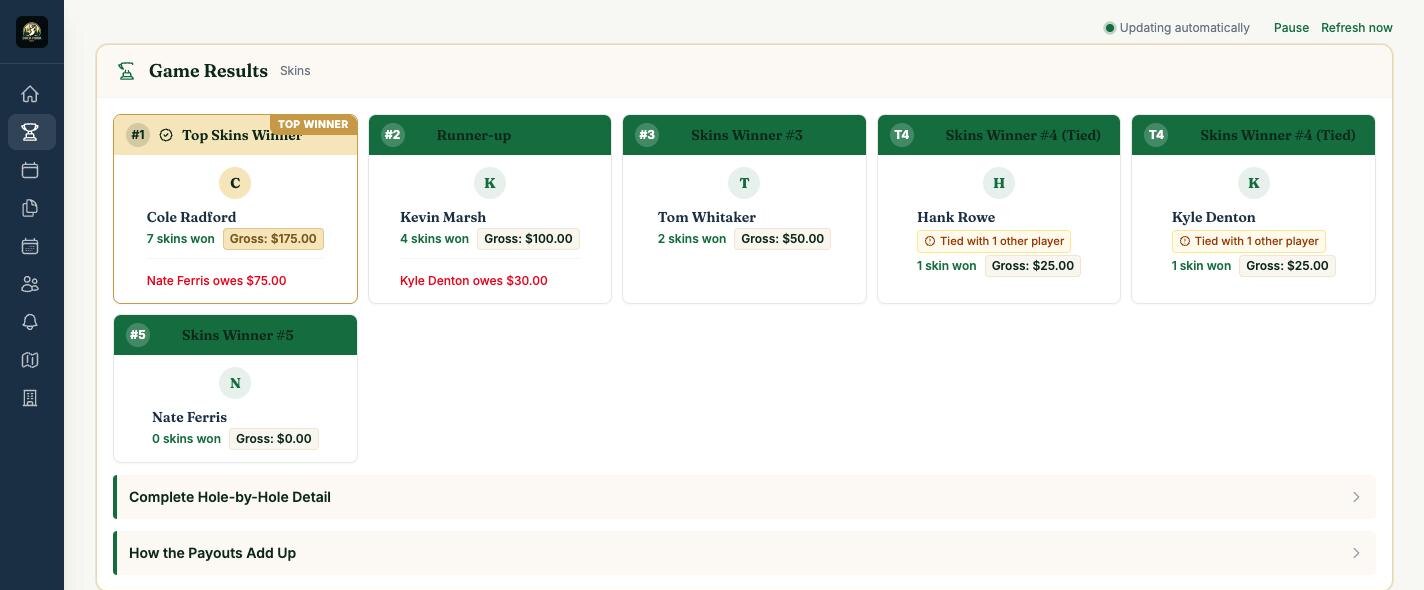
Task: Click Nate Ferris's Gross: $0.00 badge
Action: point(274,439)
